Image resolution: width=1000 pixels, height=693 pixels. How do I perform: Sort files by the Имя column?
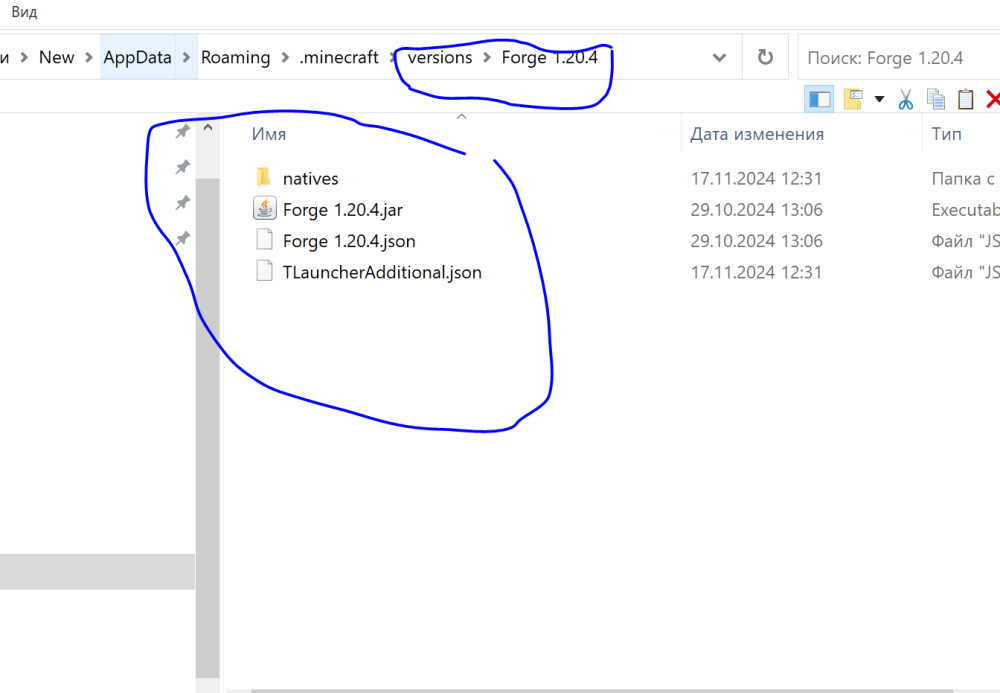(x=268, y=135)
